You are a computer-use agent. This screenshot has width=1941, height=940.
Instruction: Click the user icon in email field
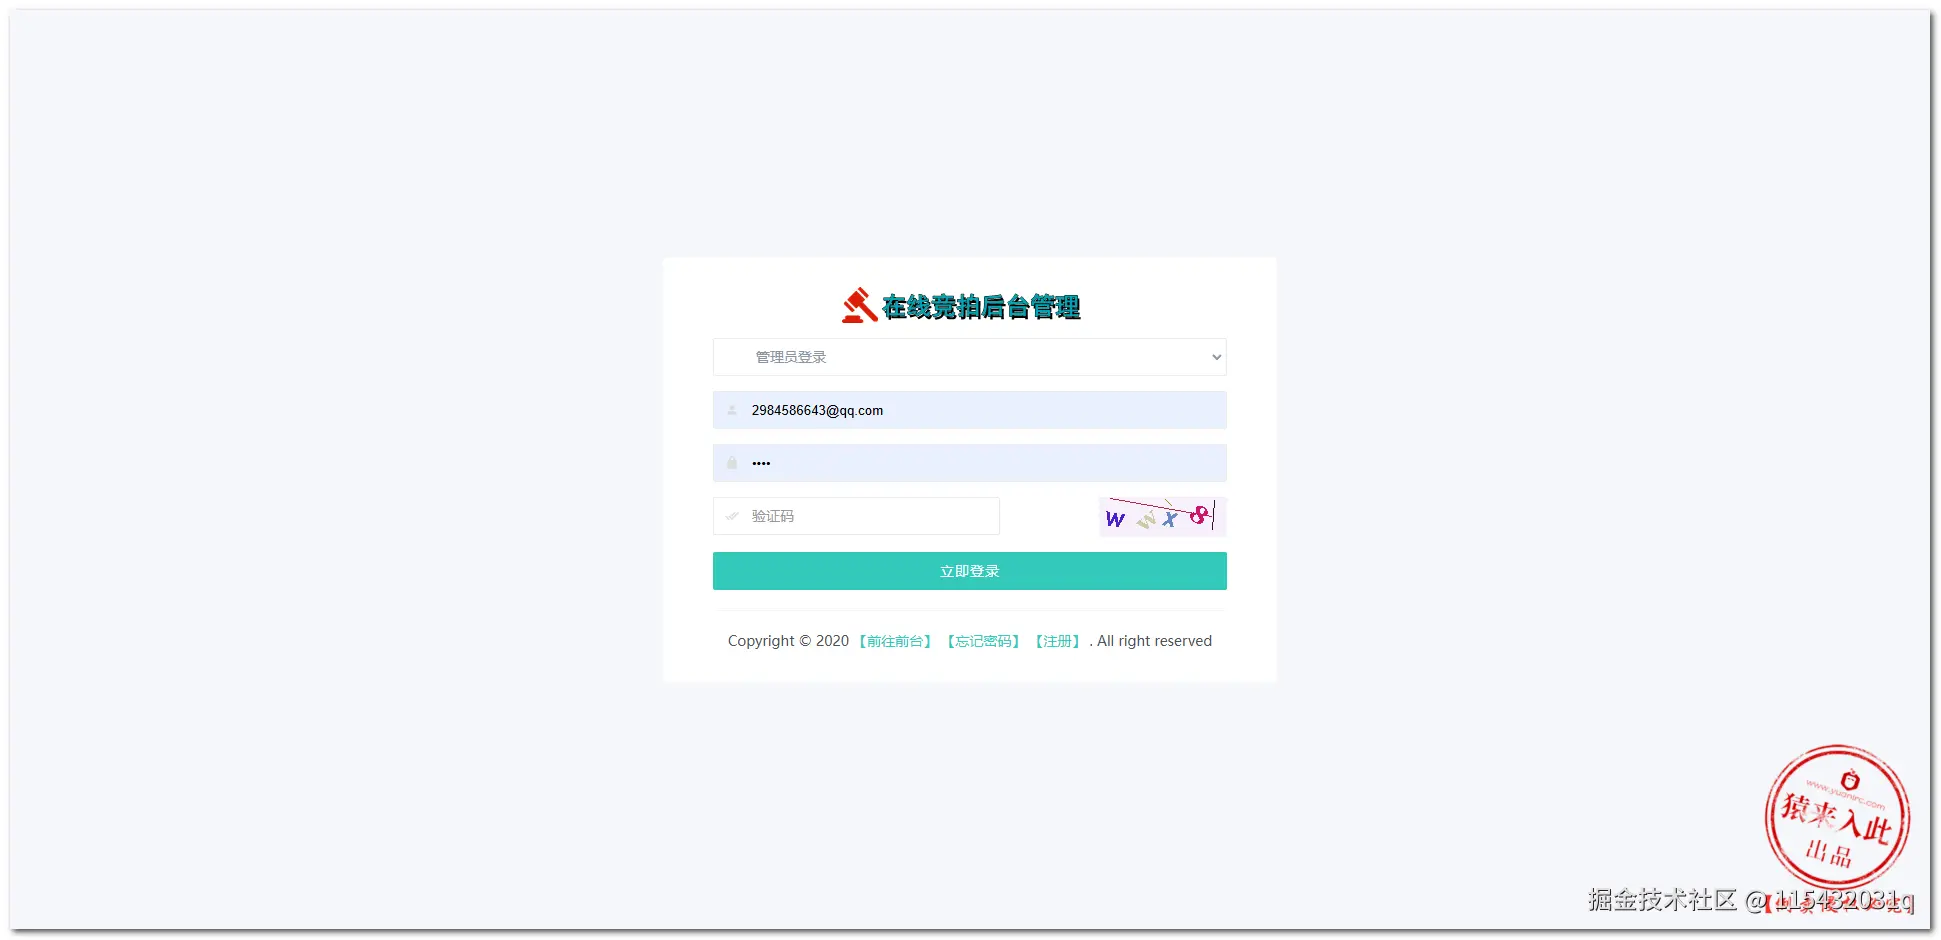tap(732, 410)
